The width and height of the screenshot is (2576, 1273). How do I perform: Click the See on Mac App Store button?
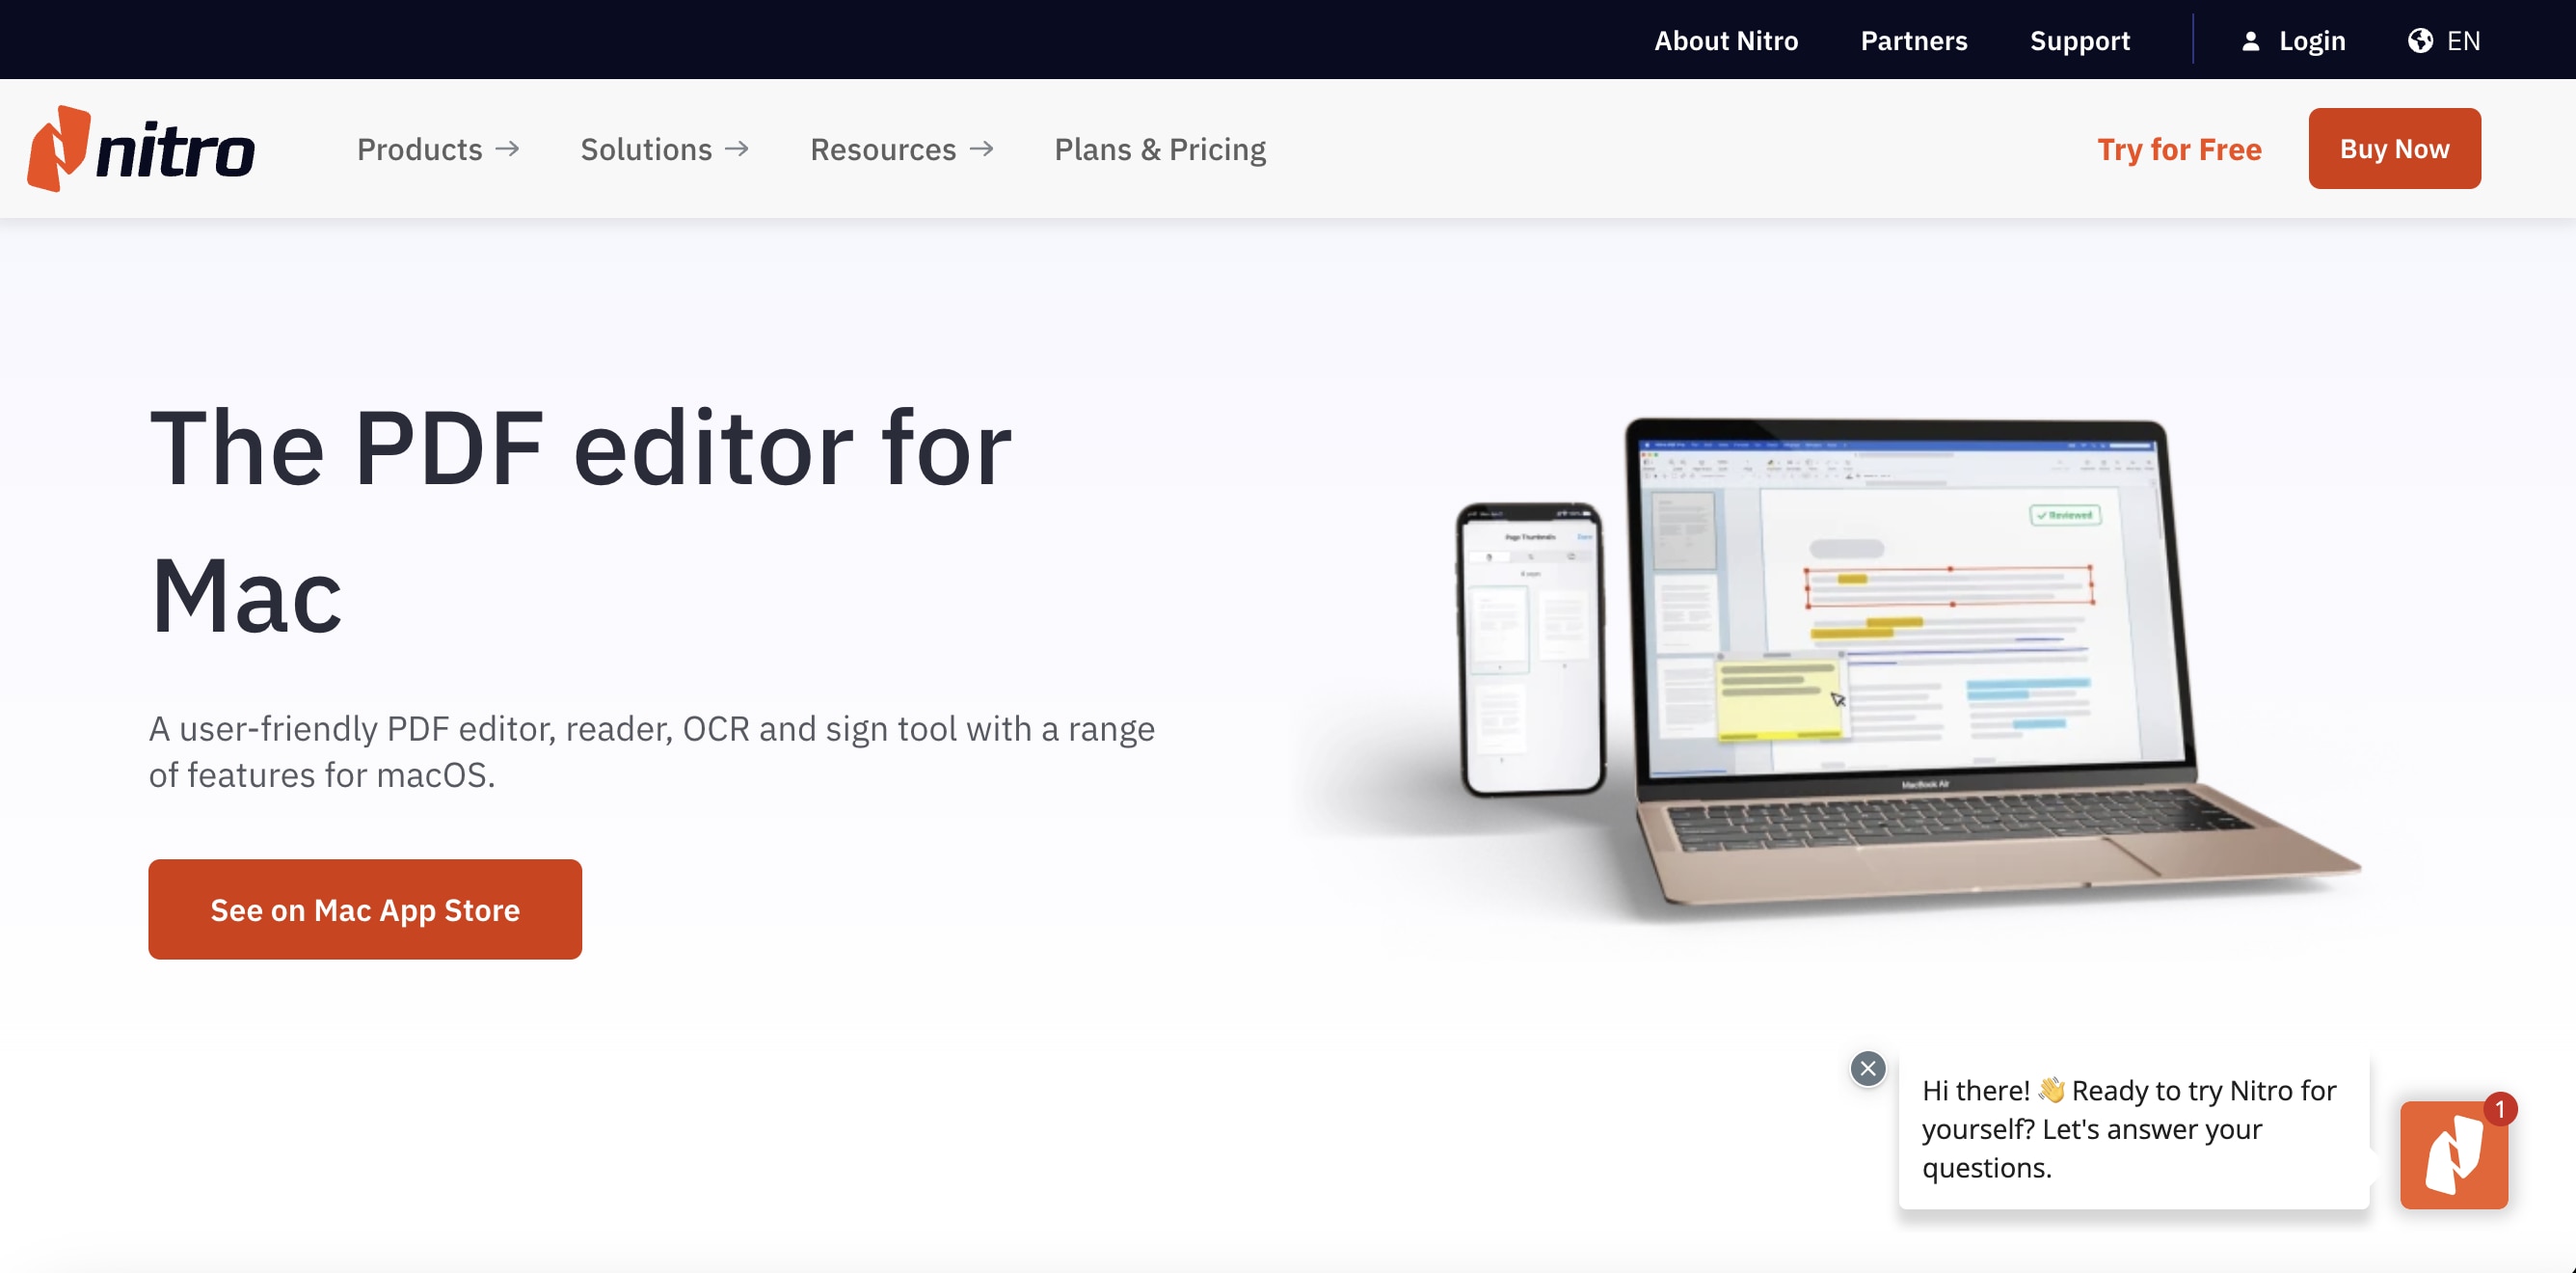tap(366, 908)
